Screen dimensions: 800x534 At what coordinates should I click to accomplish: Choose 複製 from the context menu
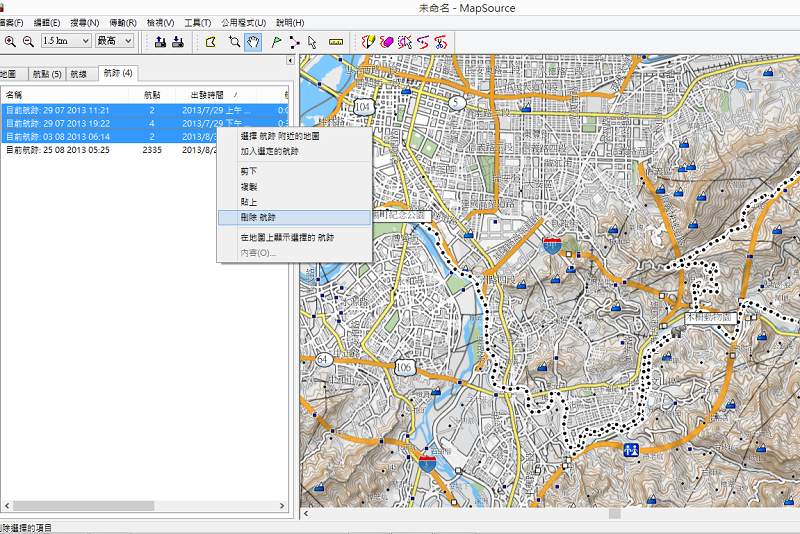[249, 187]
